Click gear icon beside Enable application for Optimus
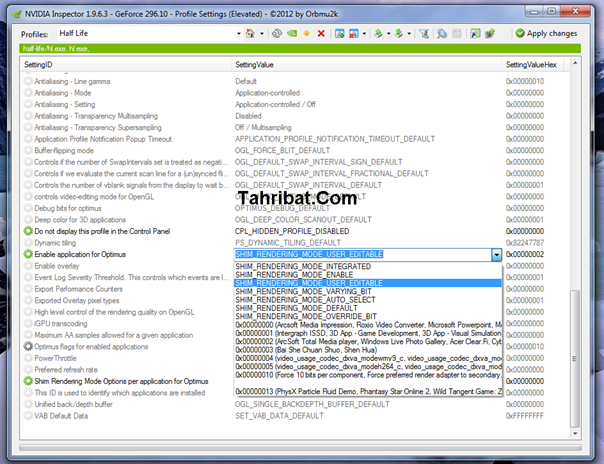Viewport: 604px width, 464px height. click(x=28, y=255)
